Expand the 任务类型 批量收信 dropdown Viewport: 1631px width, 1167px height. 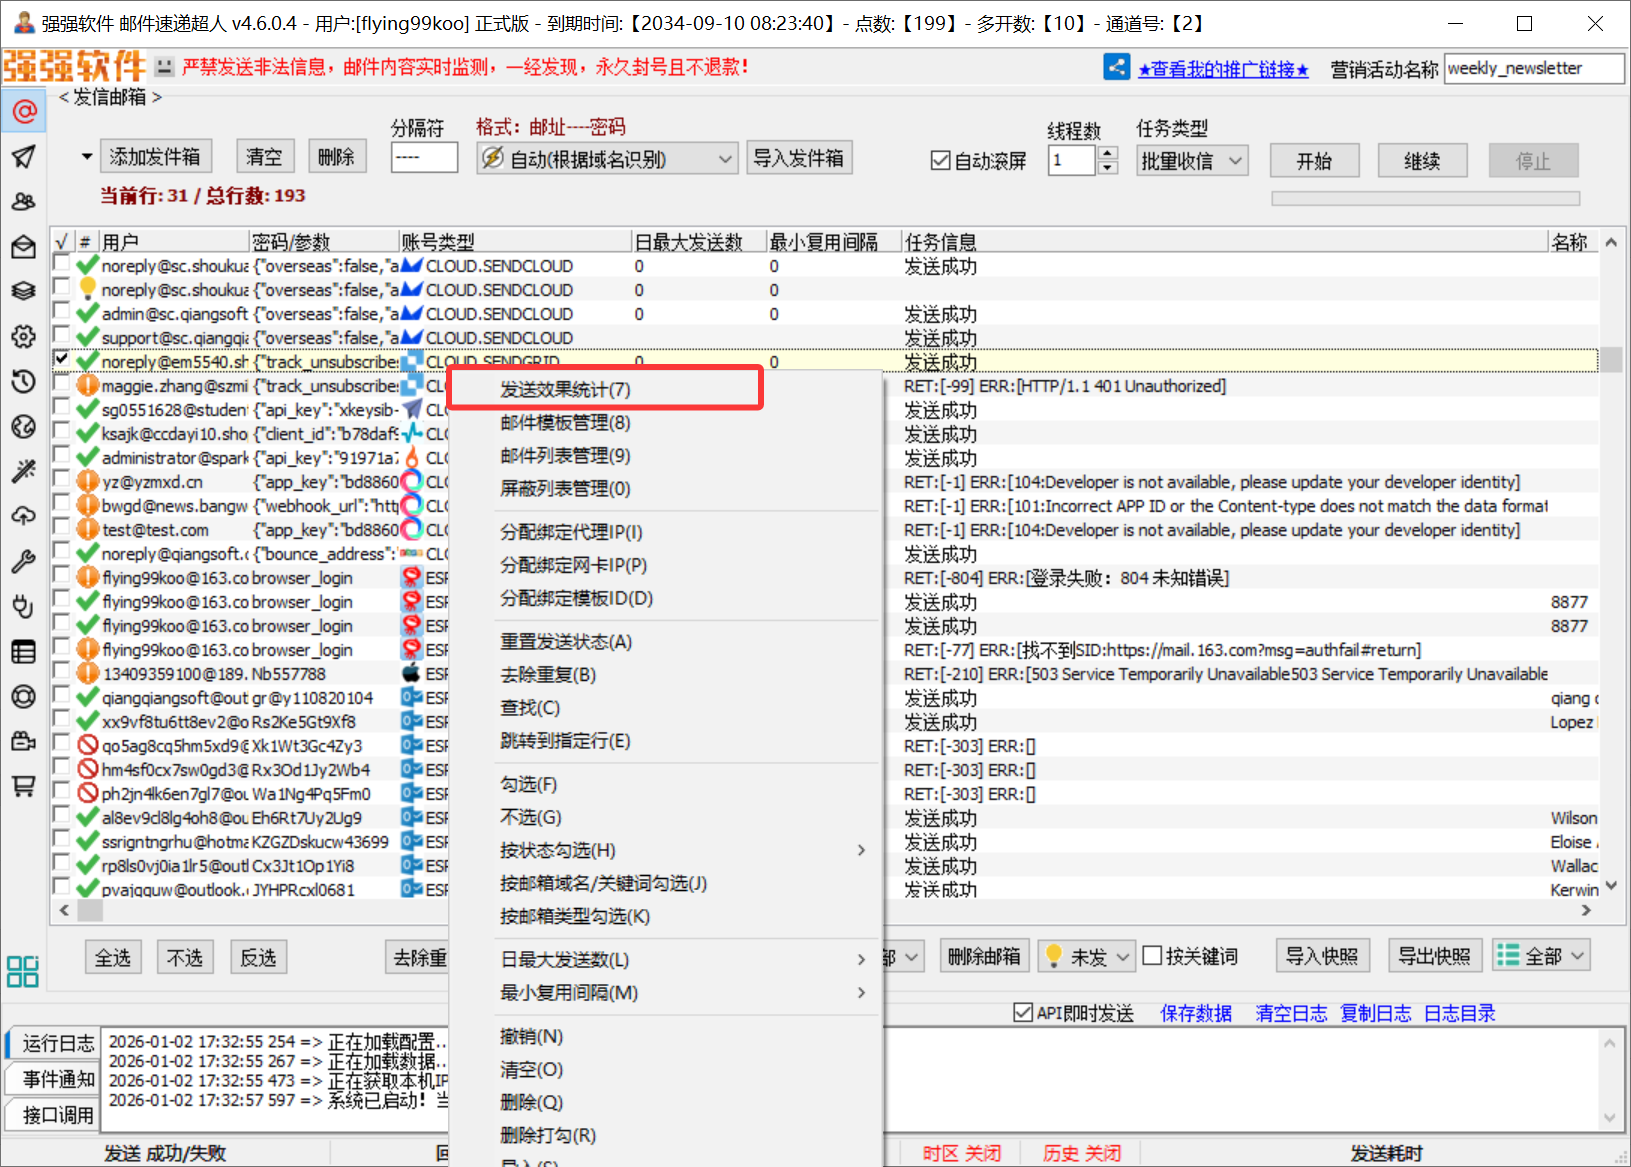[x=1192, y=161]
